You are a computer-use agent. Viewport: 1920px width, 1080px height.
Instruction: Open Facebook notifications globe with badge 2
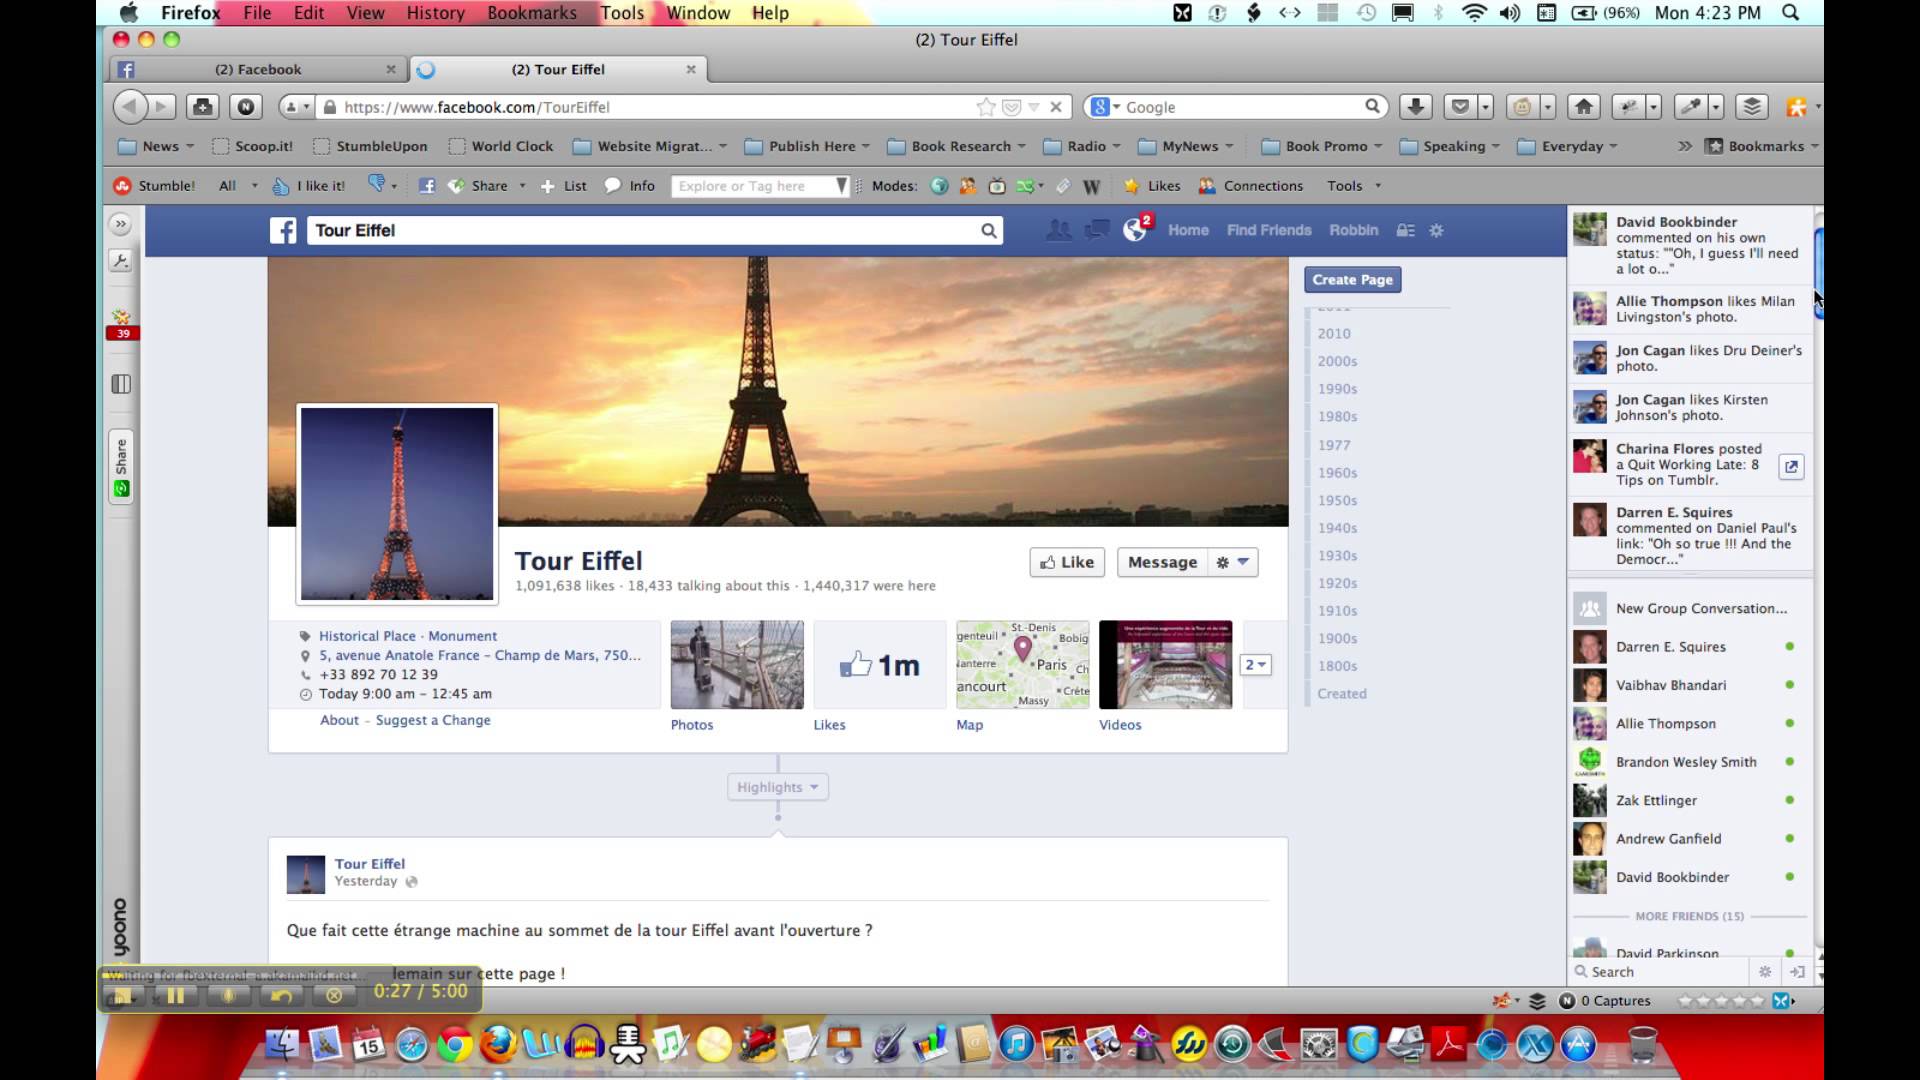(x=1135, y=230)
